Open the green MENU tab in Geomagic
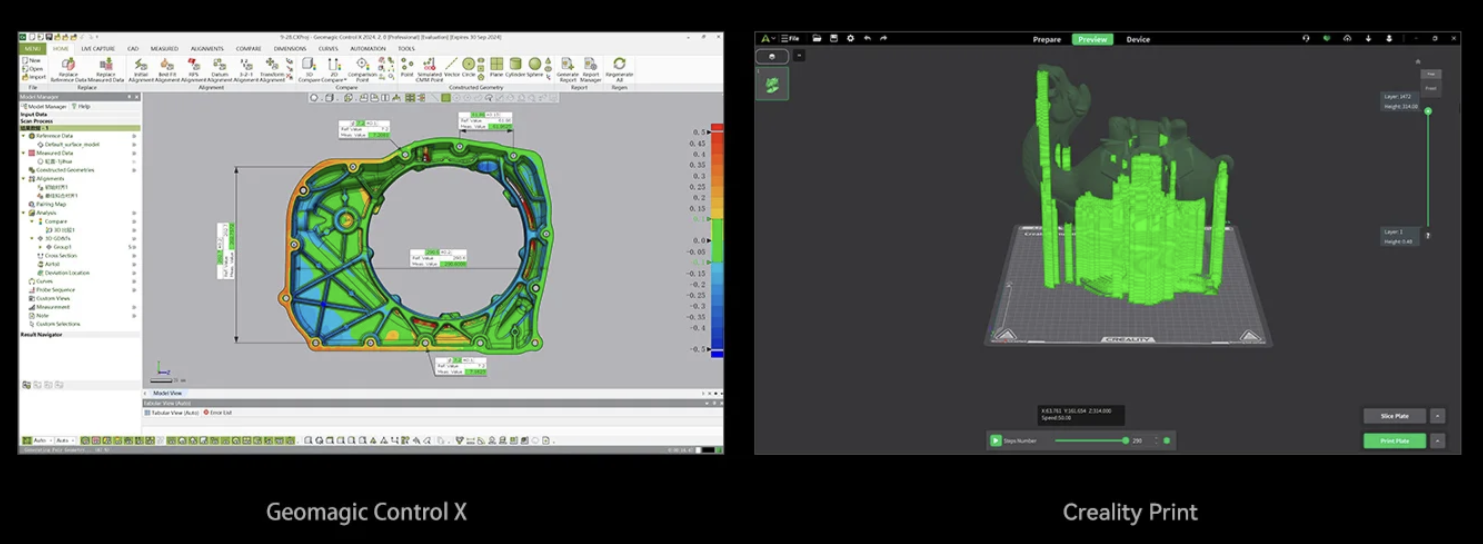This screenshot has width=1483, height=544. coord(31,49)
